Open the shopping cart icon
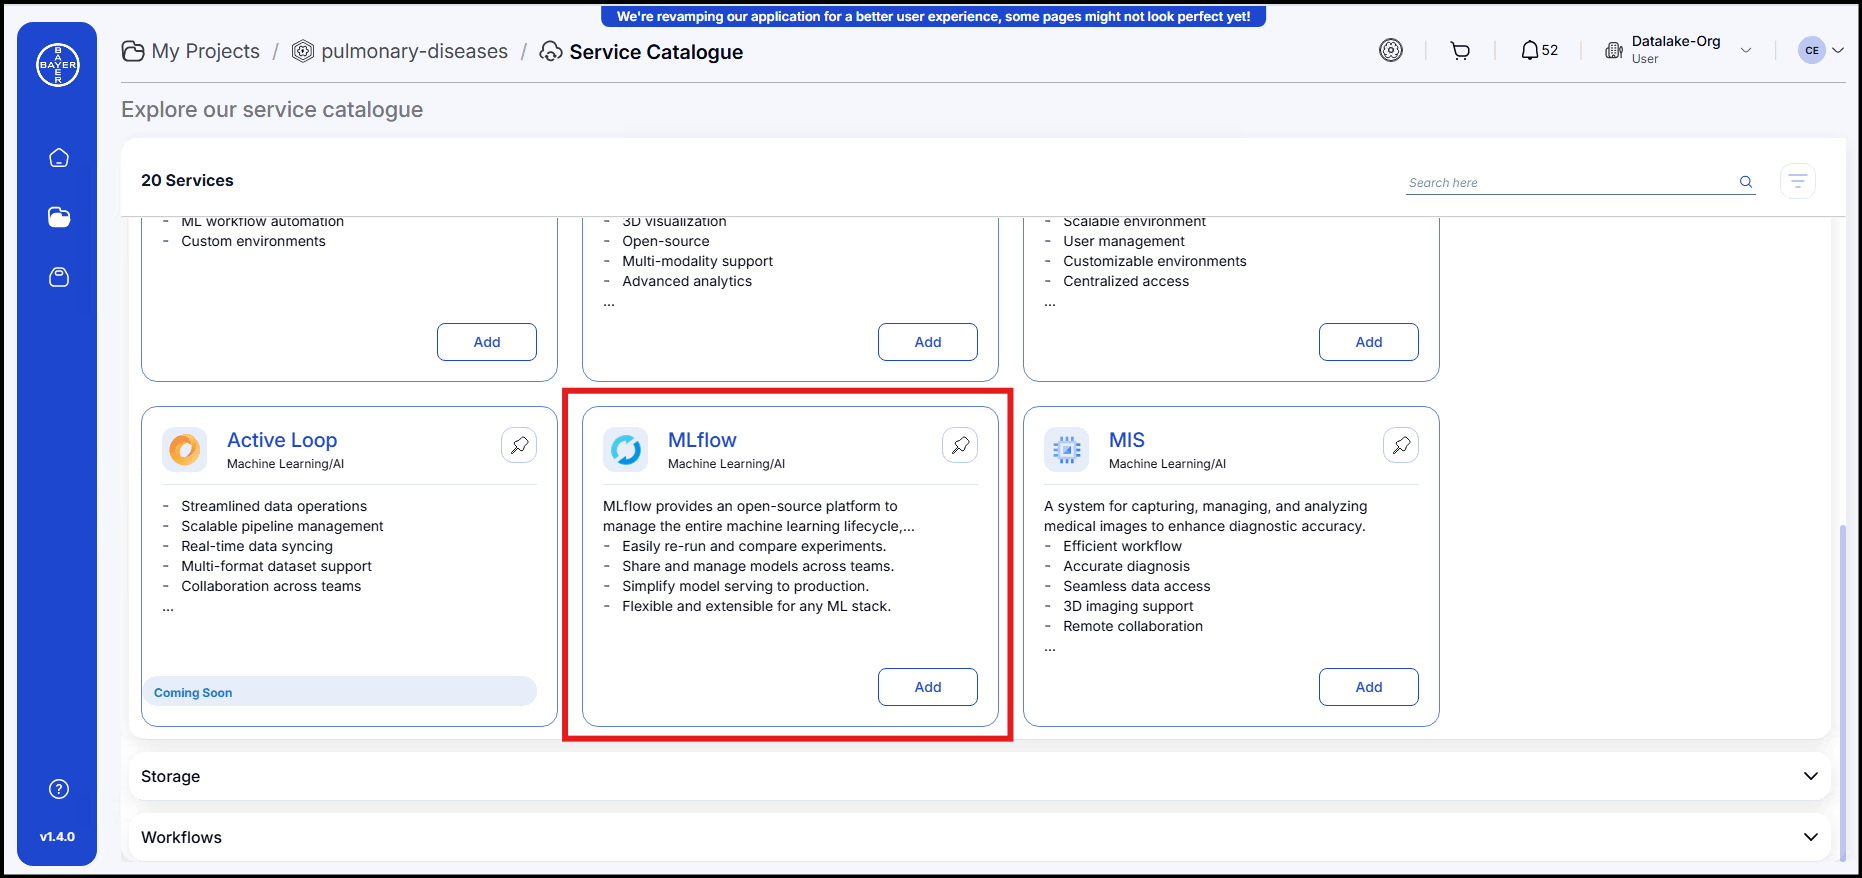The width and height of the screenshot is (1862, 878). [x=1460, y=51]
